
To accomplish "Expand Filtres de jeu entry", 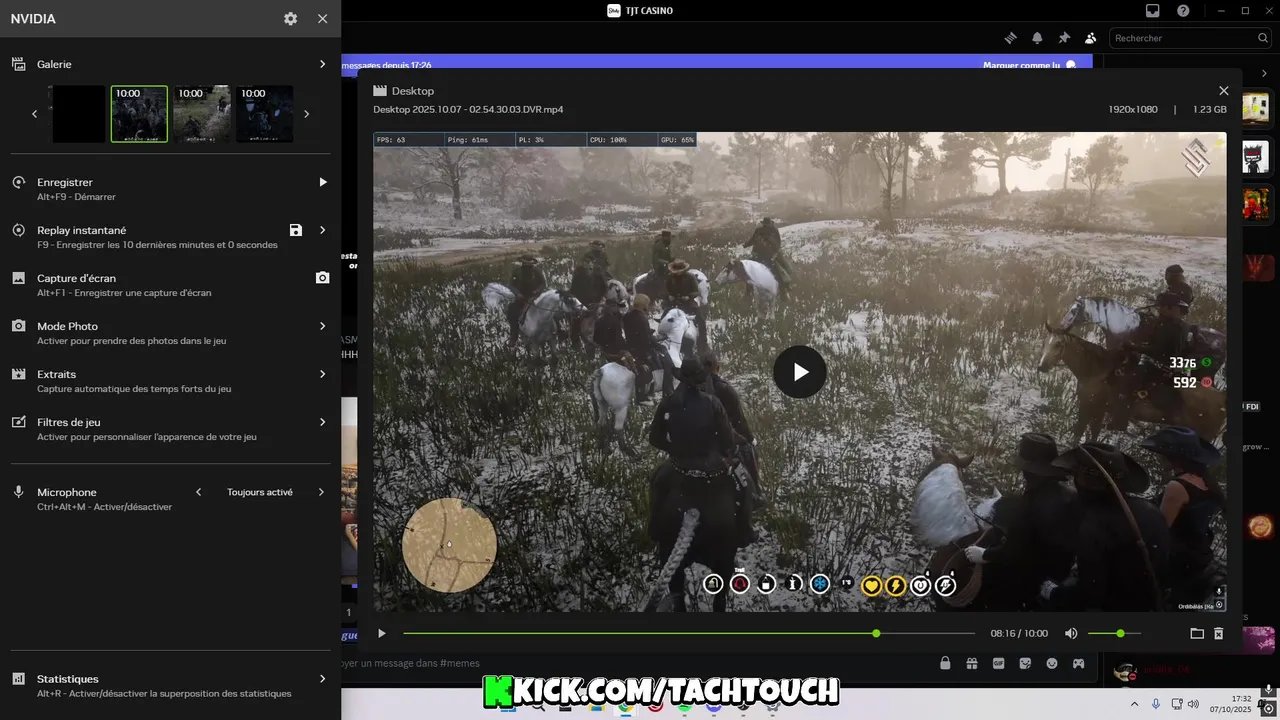I will coord(322,422).
